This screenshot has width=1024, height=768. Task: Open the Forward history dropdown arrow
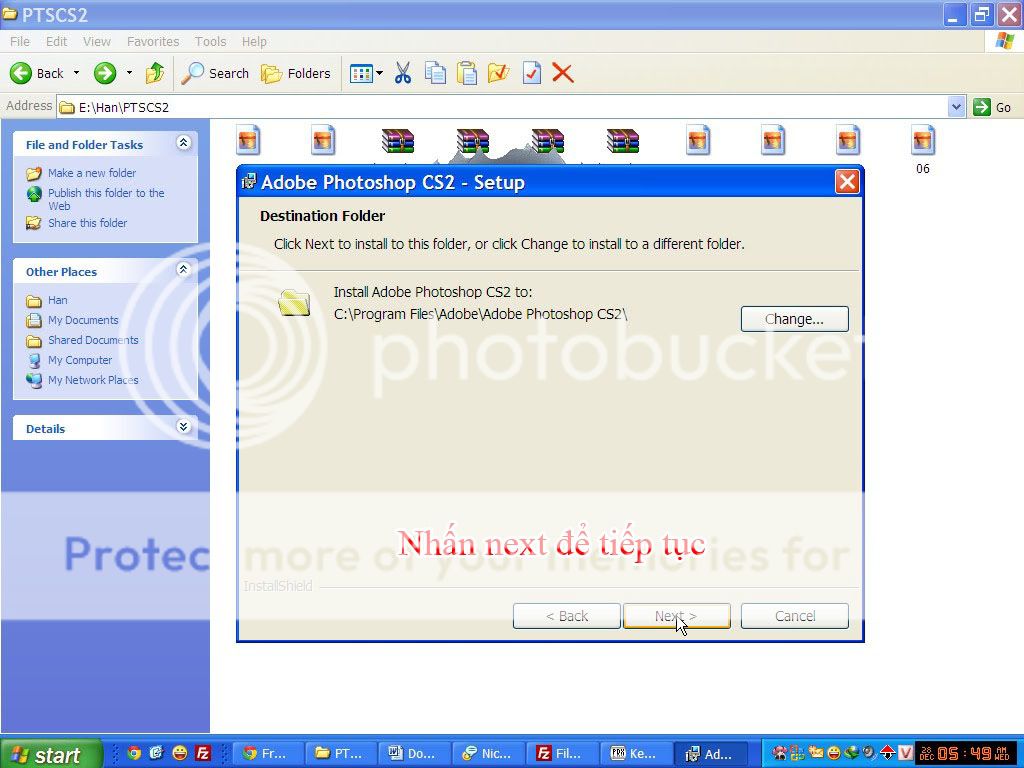click(129, 73)
